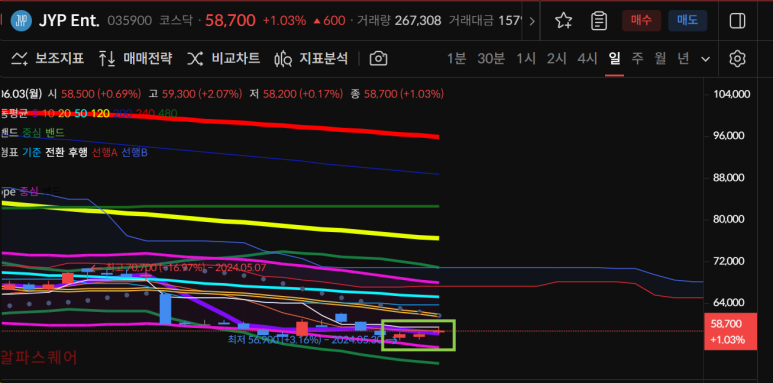Capture chart with camera icon
The height and width of the screenshot is (383, 773).
(x=378, y=59)
